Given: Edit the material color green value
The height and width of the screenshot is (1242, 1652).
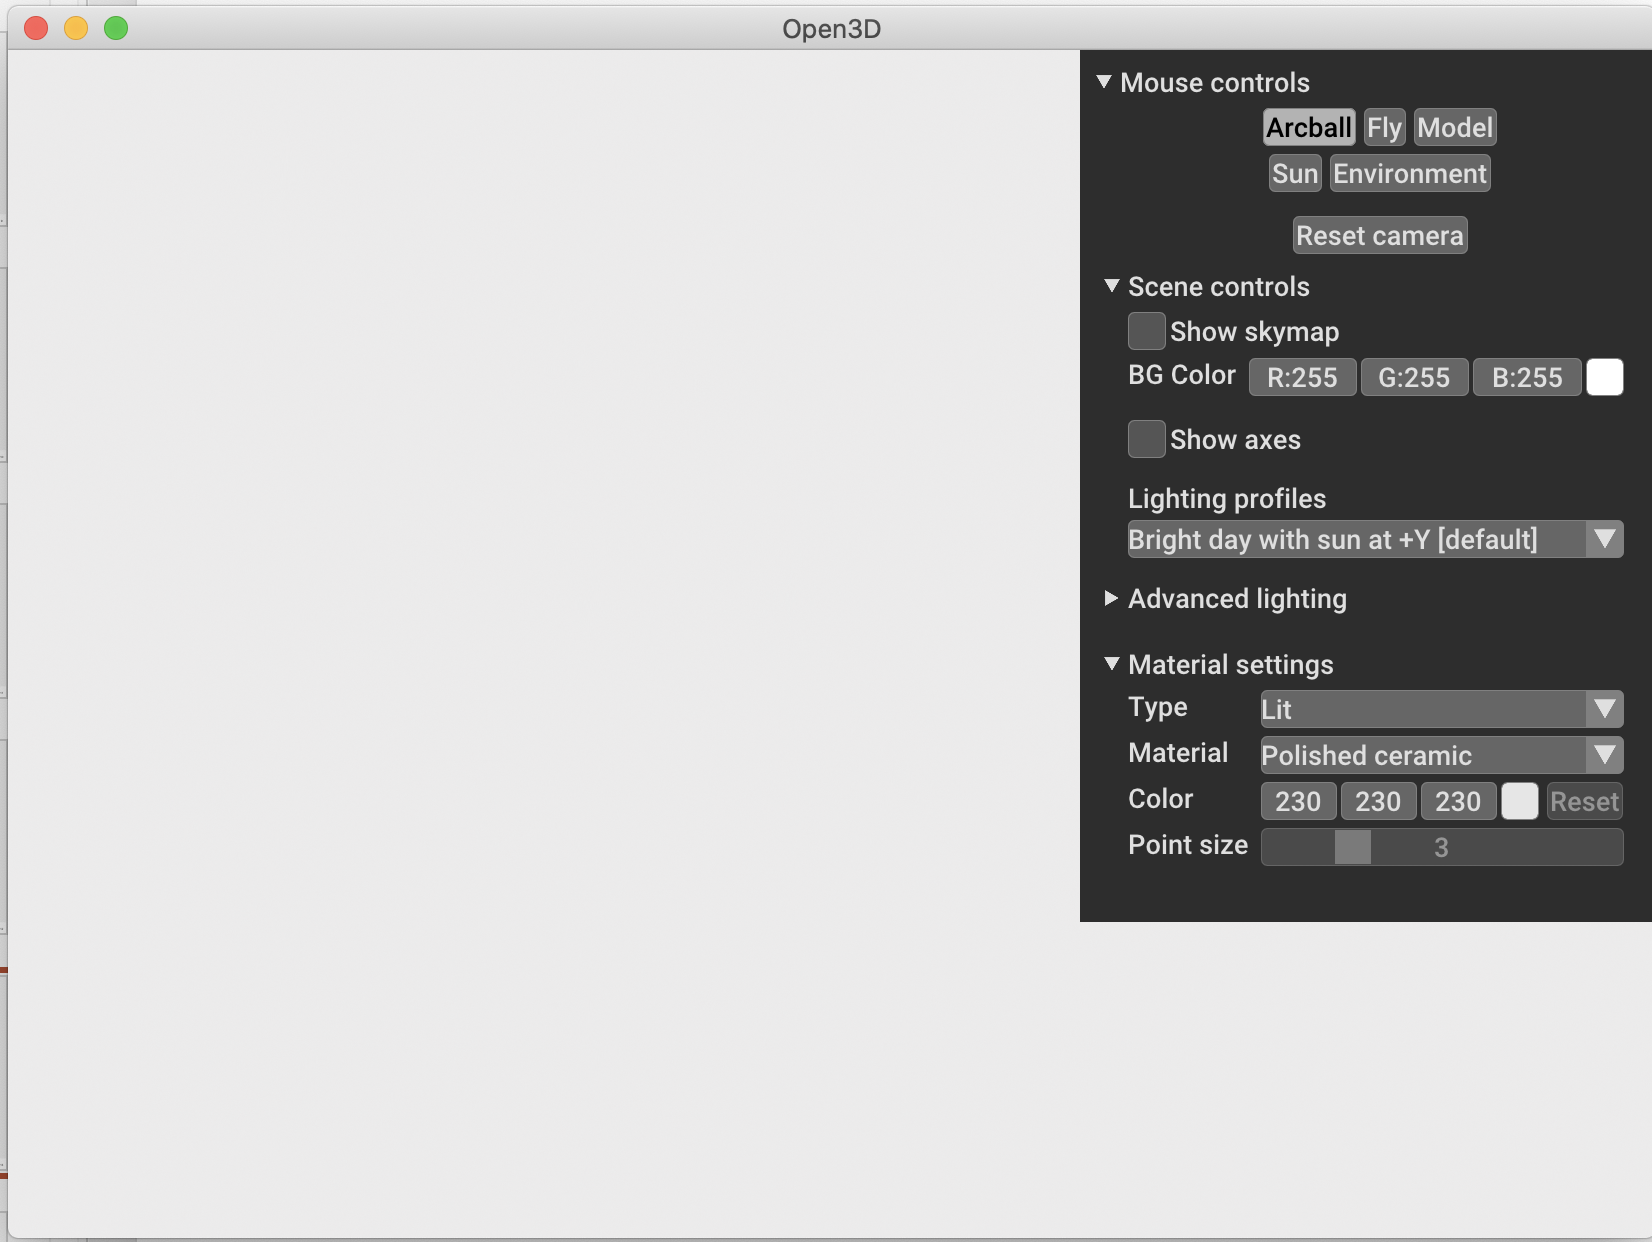Looking at the screenshot, I should pos(1377,801).
